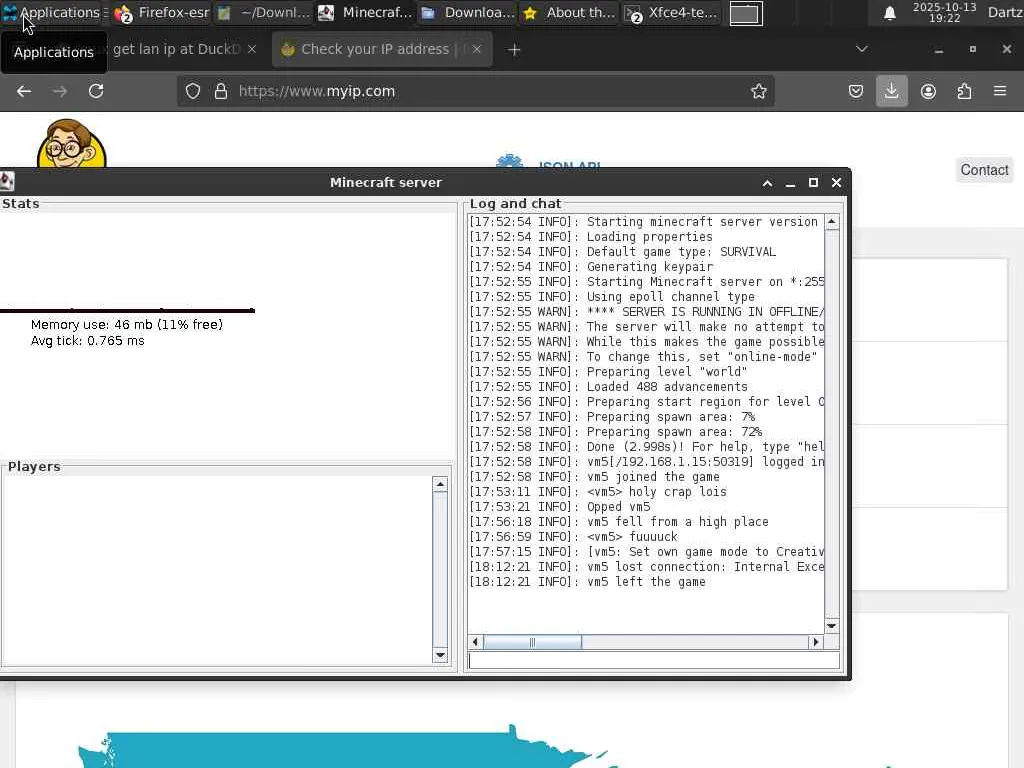Screen dimensions: 1024x768
Task: Click the myip.com mascot logo
Action: coord(71,143)
